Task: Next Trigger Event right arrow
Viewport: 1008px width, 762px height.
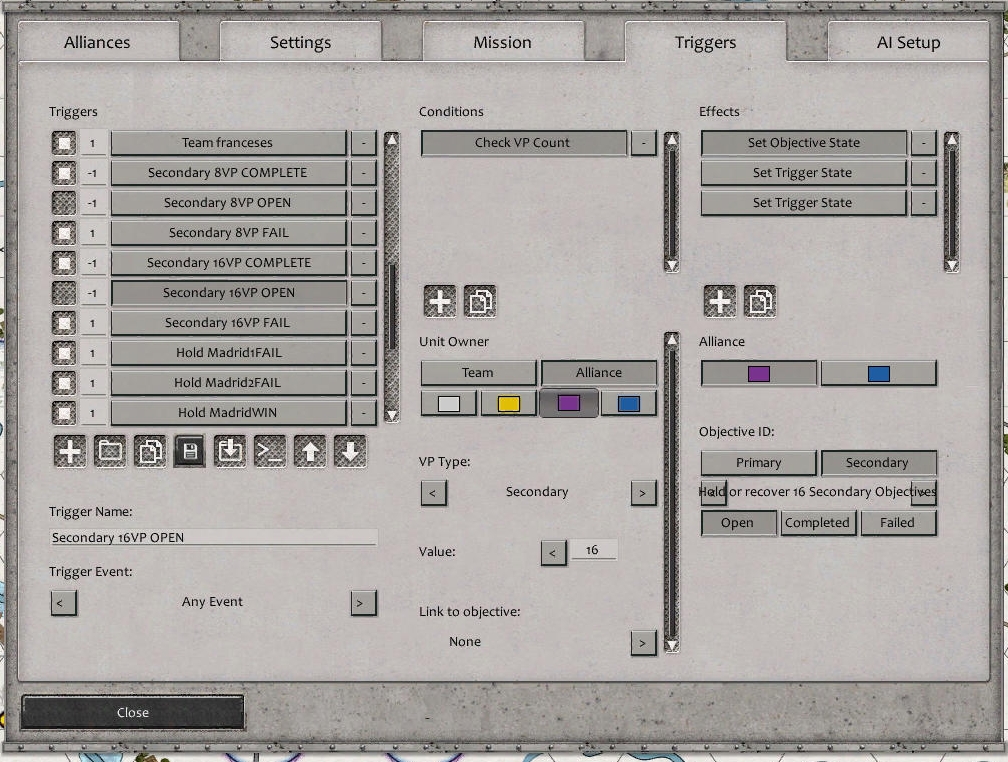Action: (x=364, y=603)
